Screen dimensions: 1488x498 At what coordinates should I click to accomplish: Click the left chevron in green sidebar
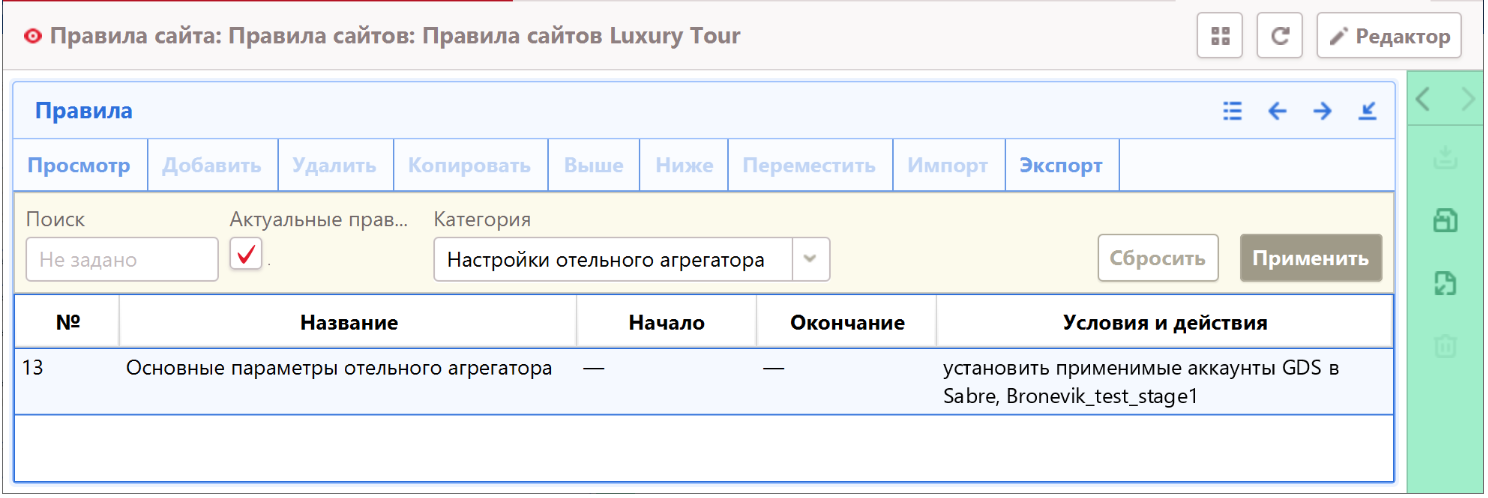[1423, 99]
